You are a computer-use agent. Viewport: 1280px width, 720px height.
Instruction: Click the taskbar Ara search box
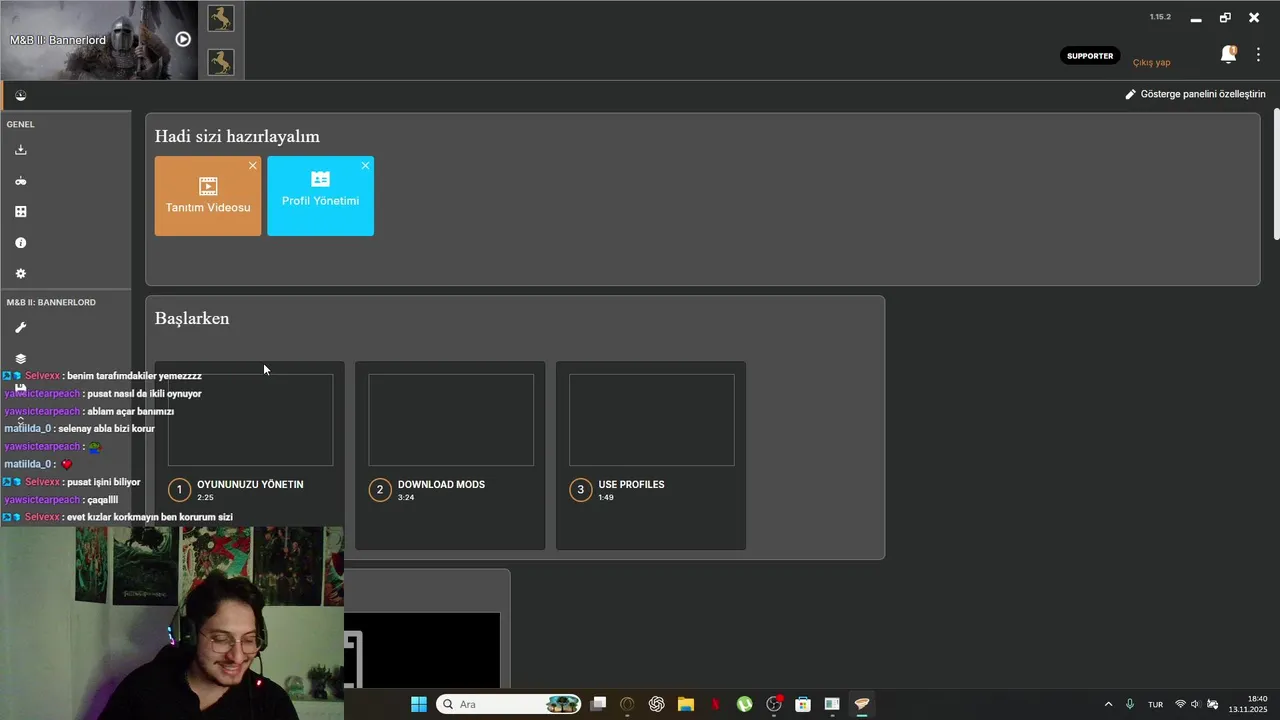tap(509, 704)
